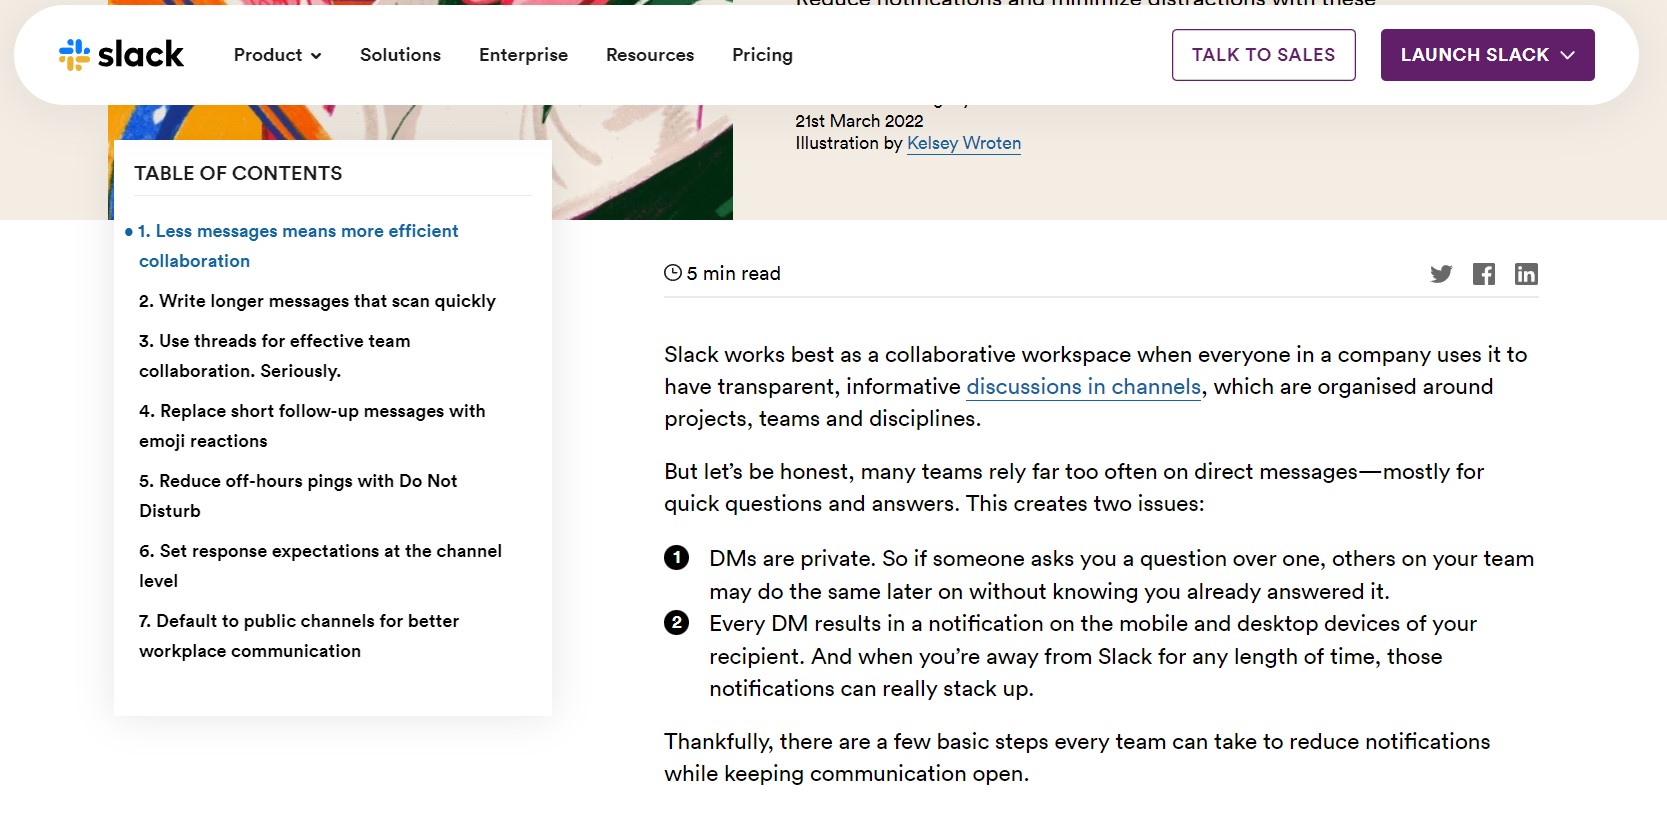This screenshot has height=828, width=1667.
Task: Jump to Write longer messages that scan quickly
Action: coord(317,301)
